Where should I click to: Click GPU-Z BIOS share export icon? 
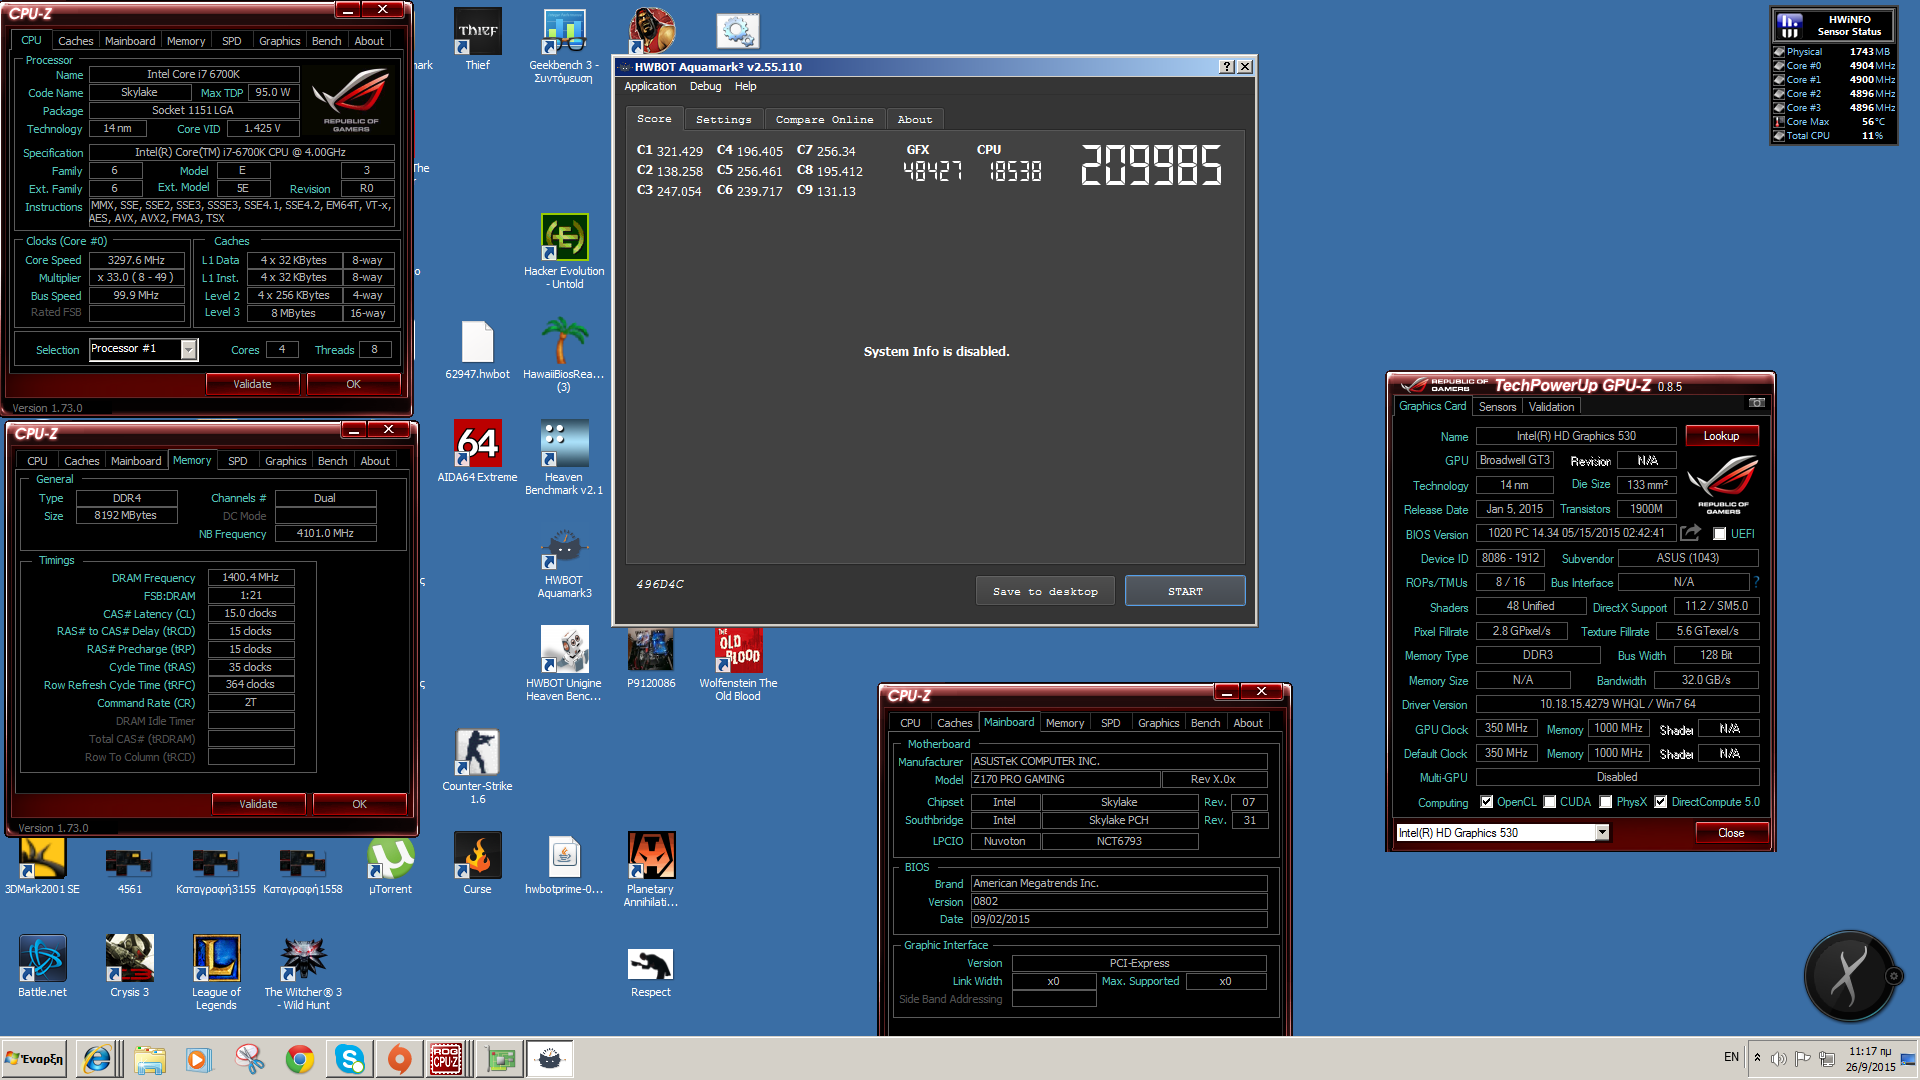(1690, 533)
